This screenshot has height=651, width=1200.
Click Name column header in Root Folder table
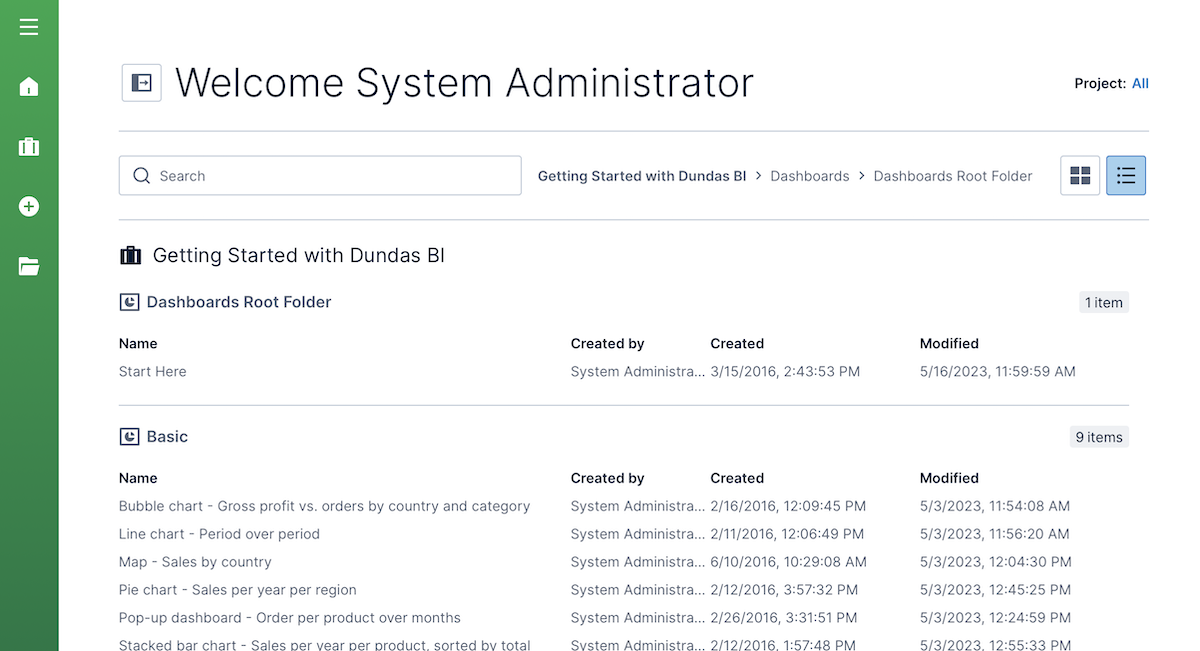[x=138, y=344]
